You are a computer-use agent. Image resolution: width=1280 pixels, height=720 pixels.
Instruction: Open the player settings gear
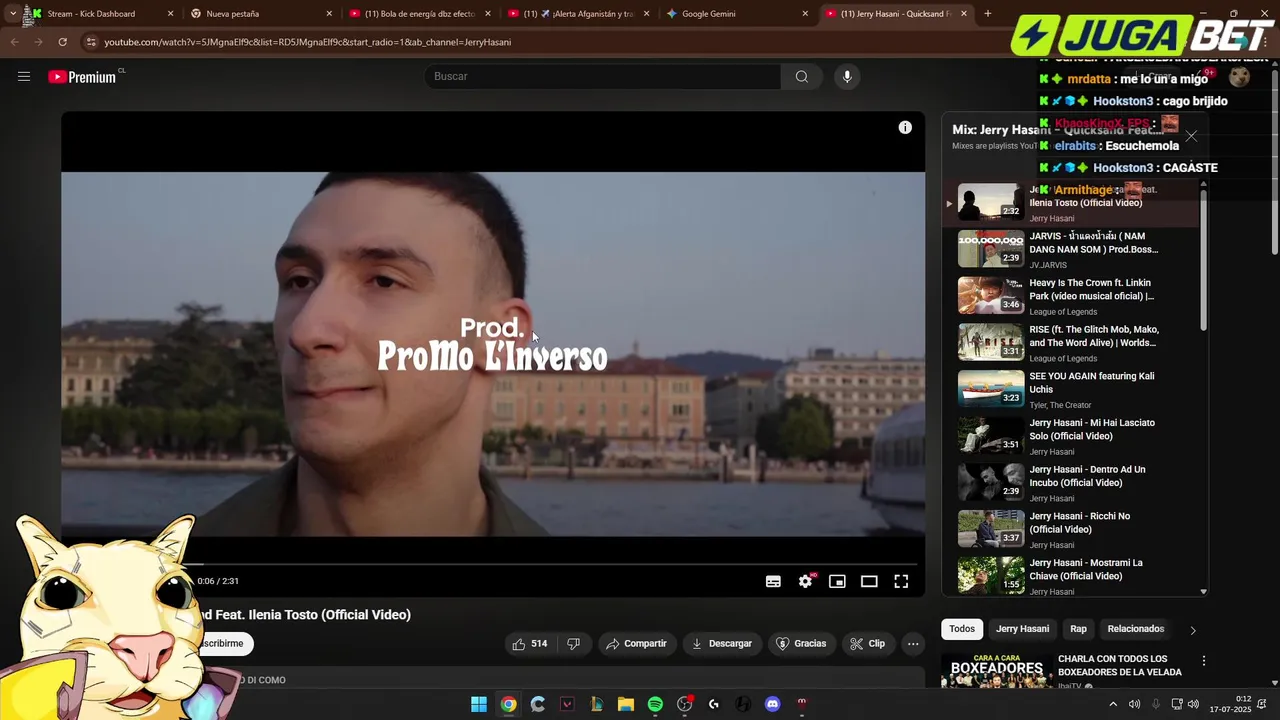pos(805,581)
